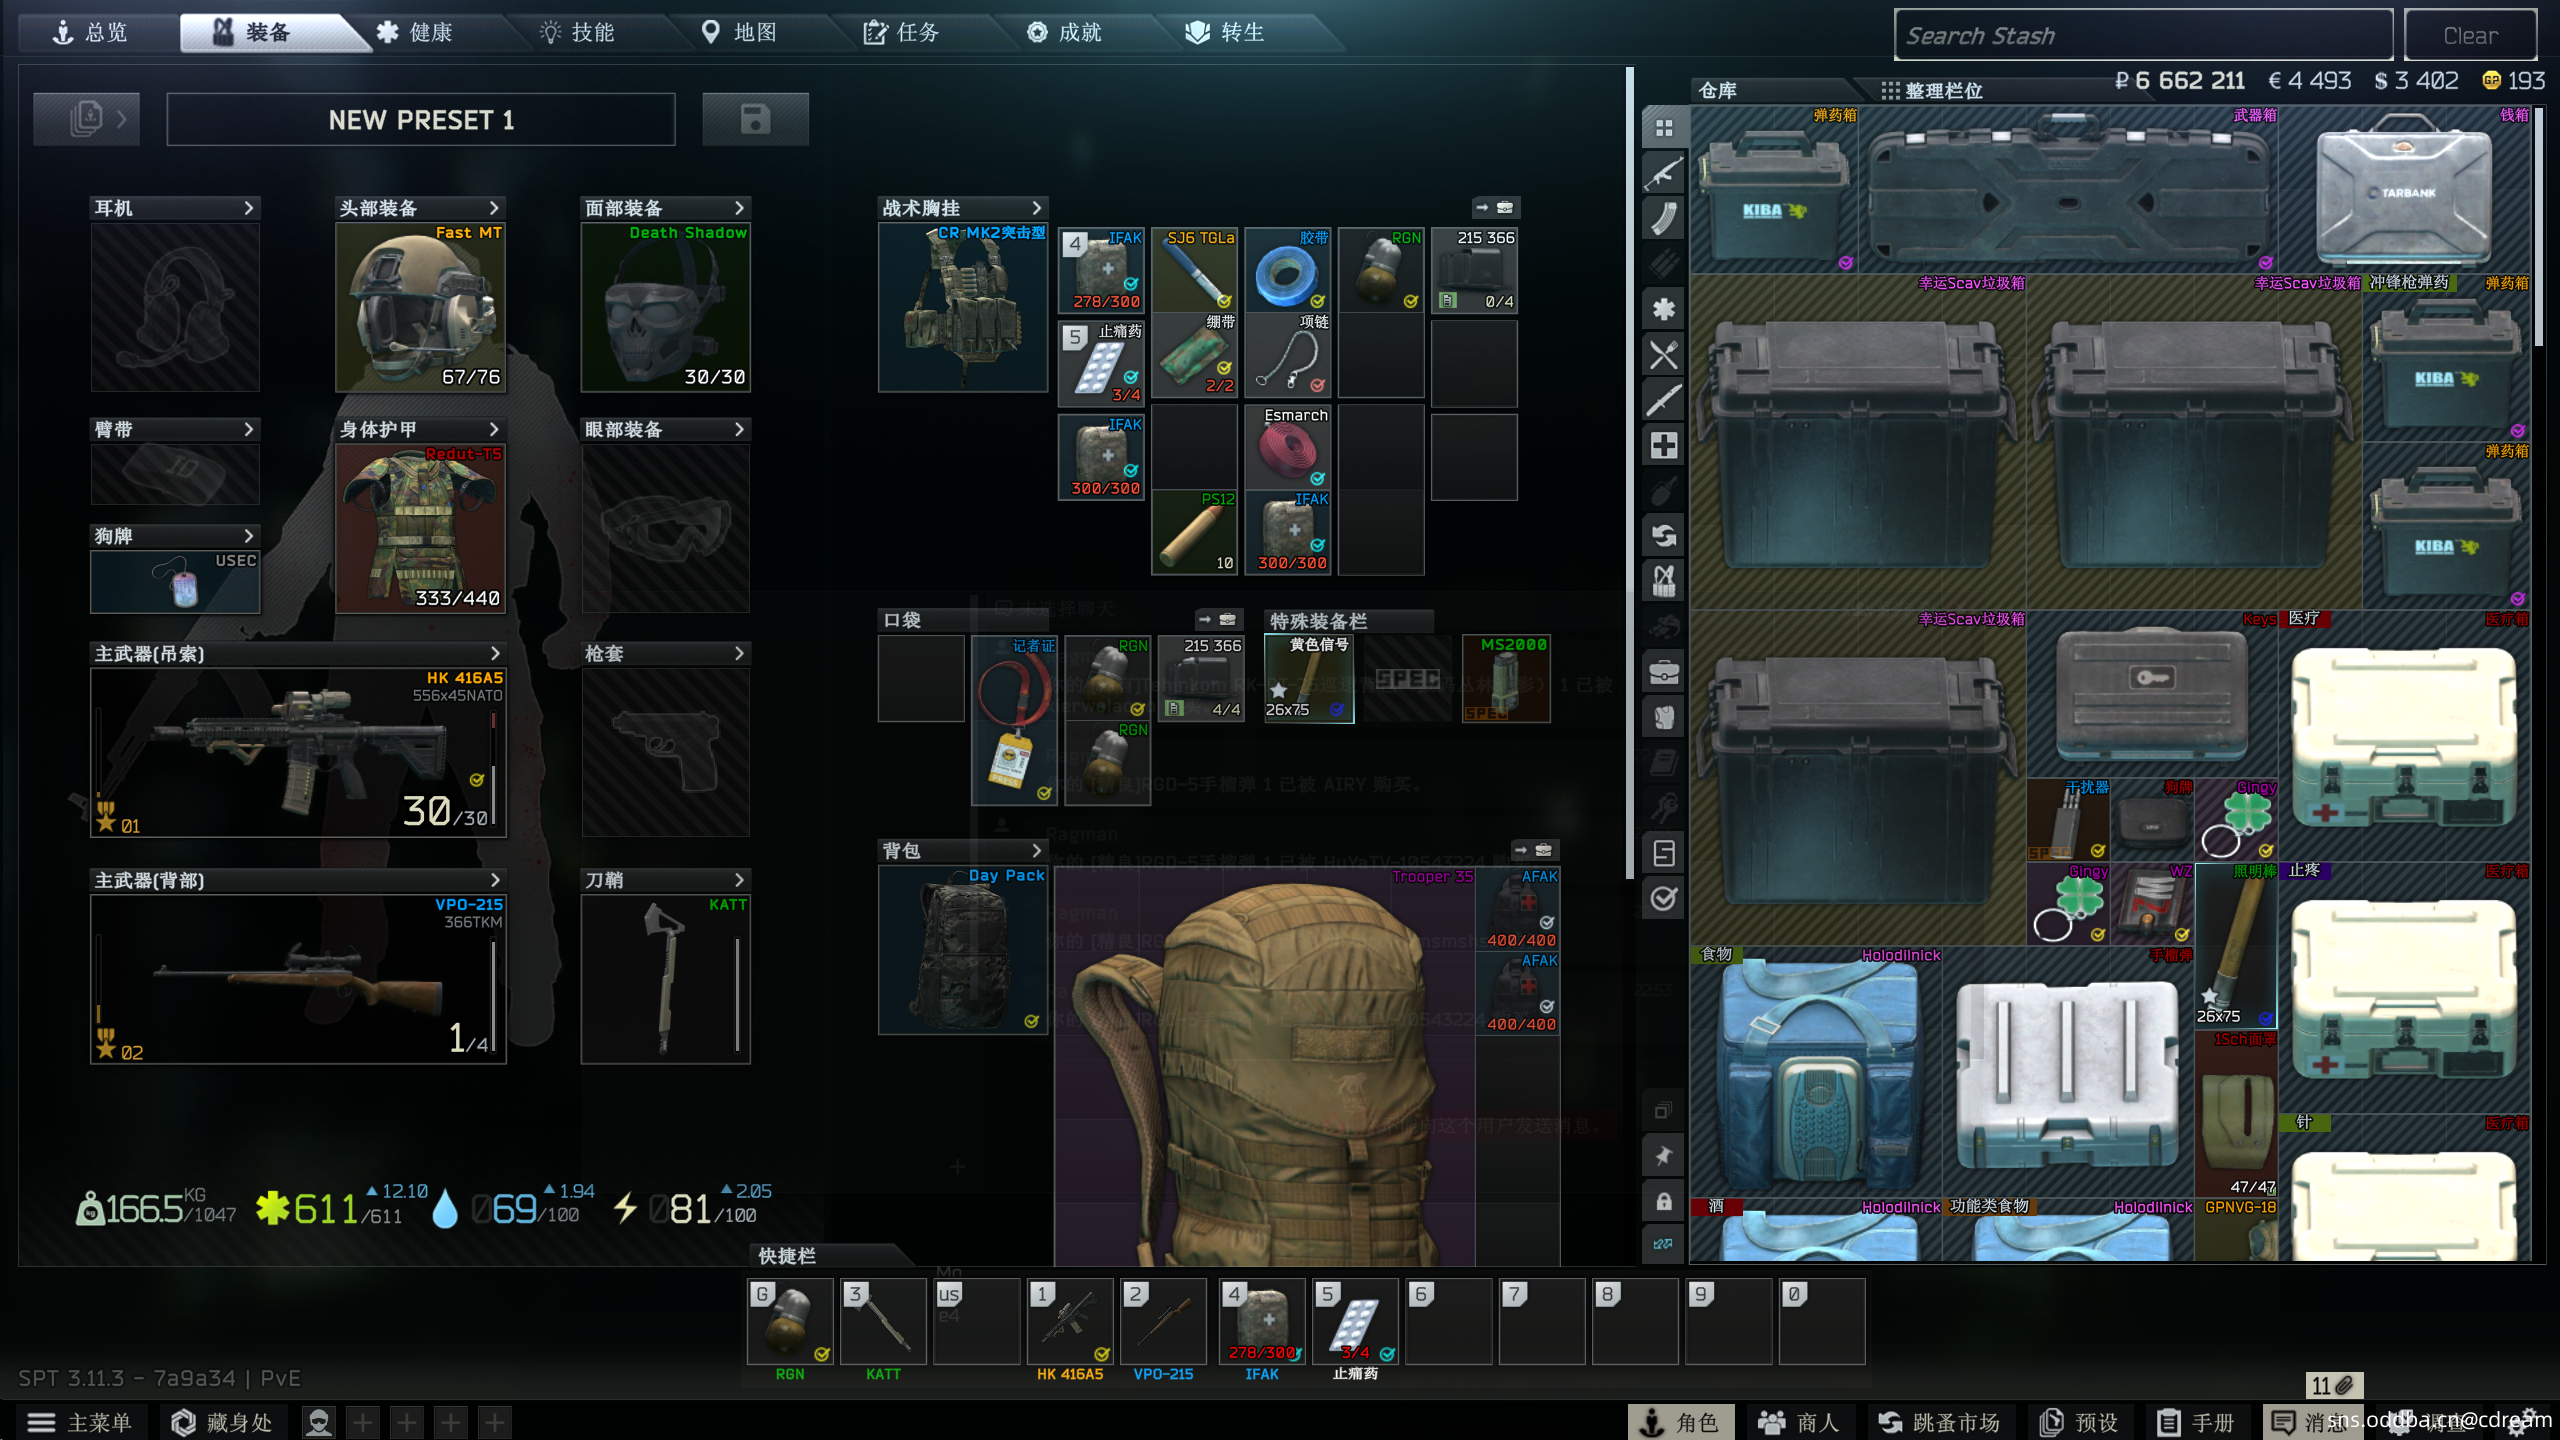Click the IFAK quick slot 4
The image size is (2560, 1440).
pyautogui.click(x=1262, y=1321)
